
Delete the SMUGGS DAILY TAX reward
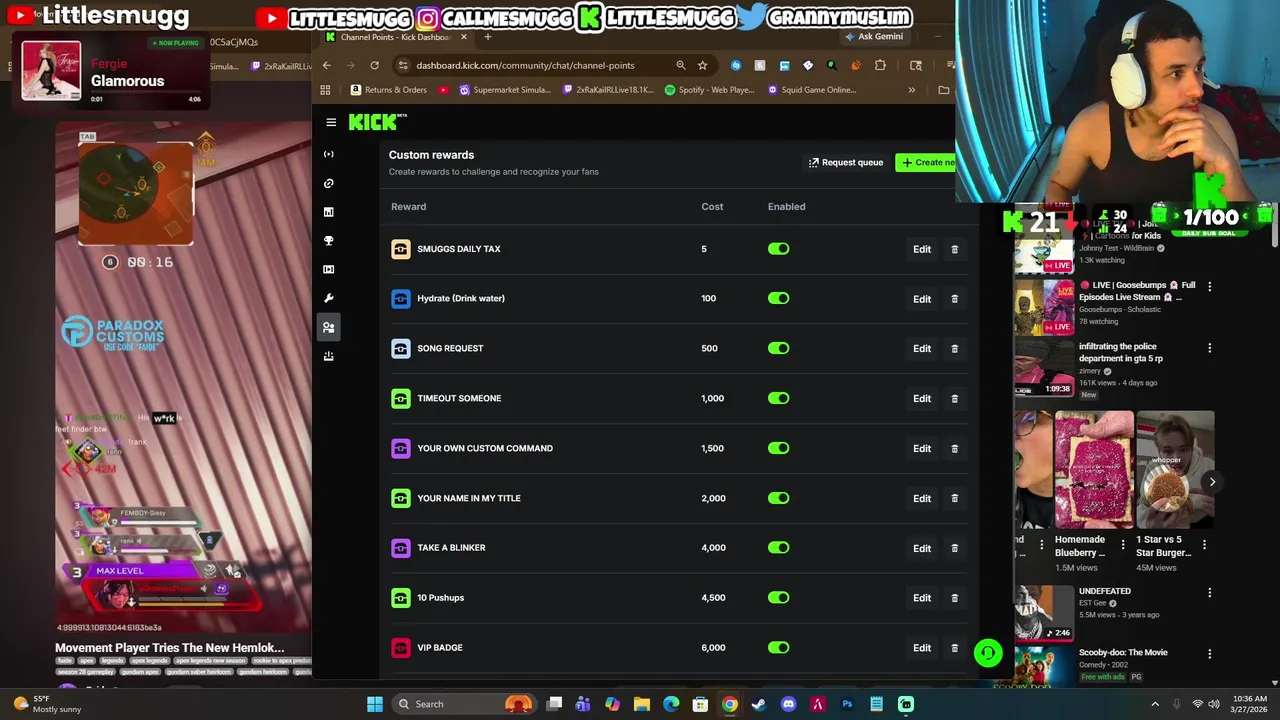(x=954, y=249)
